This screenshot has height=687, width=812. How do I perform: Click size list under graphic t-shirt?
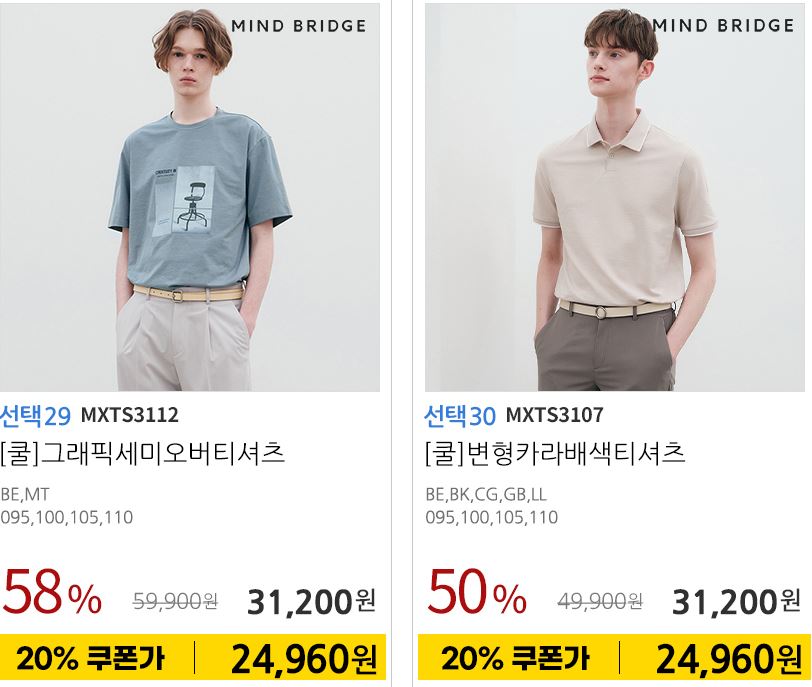tap(67, 517)
